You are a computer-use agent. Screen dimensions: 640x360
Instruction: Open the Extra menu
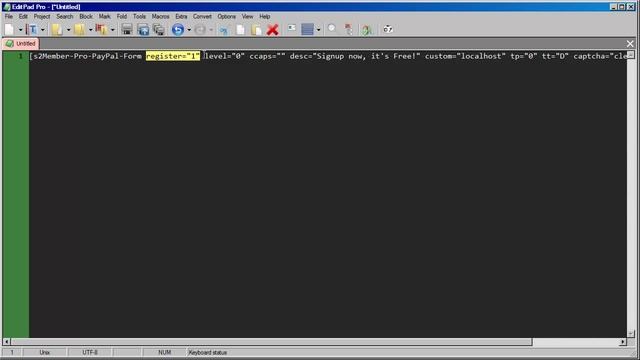click(181, 17)
